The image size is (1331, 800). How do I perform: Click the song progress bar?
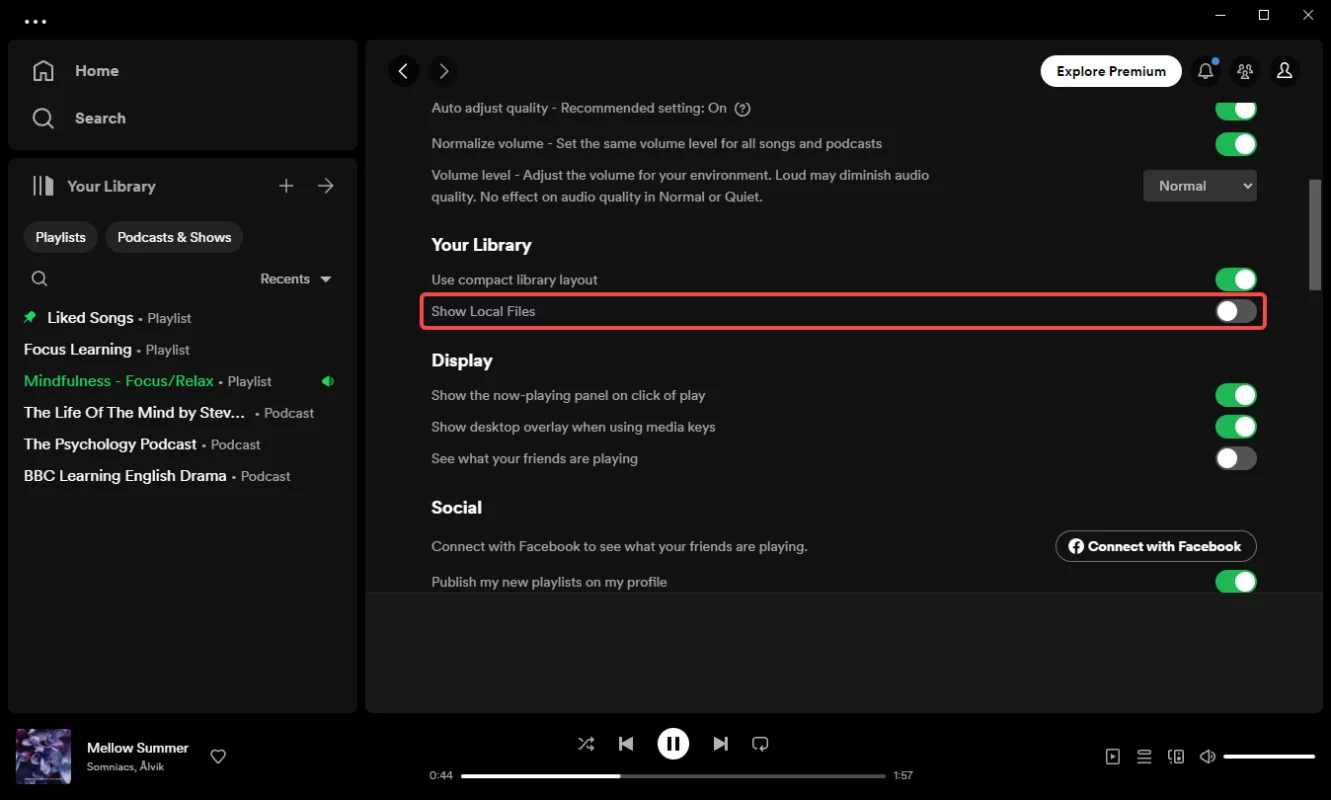coord(673,776)
